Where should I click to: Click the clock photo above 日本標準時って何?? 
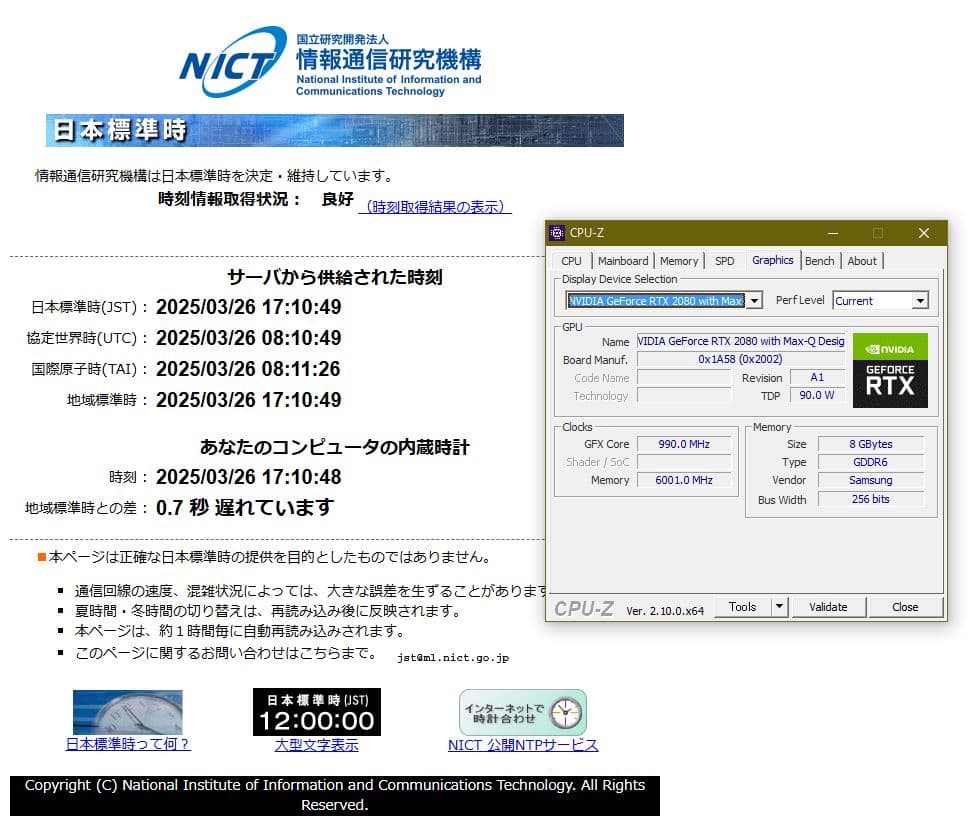tap(128, 711)
